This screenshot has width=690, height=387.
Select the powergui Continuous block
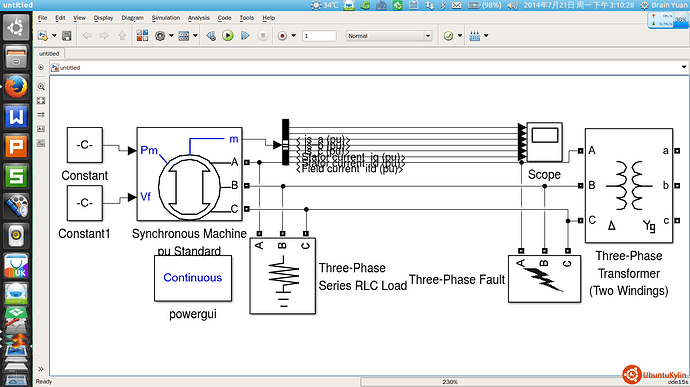click(193, 278)
